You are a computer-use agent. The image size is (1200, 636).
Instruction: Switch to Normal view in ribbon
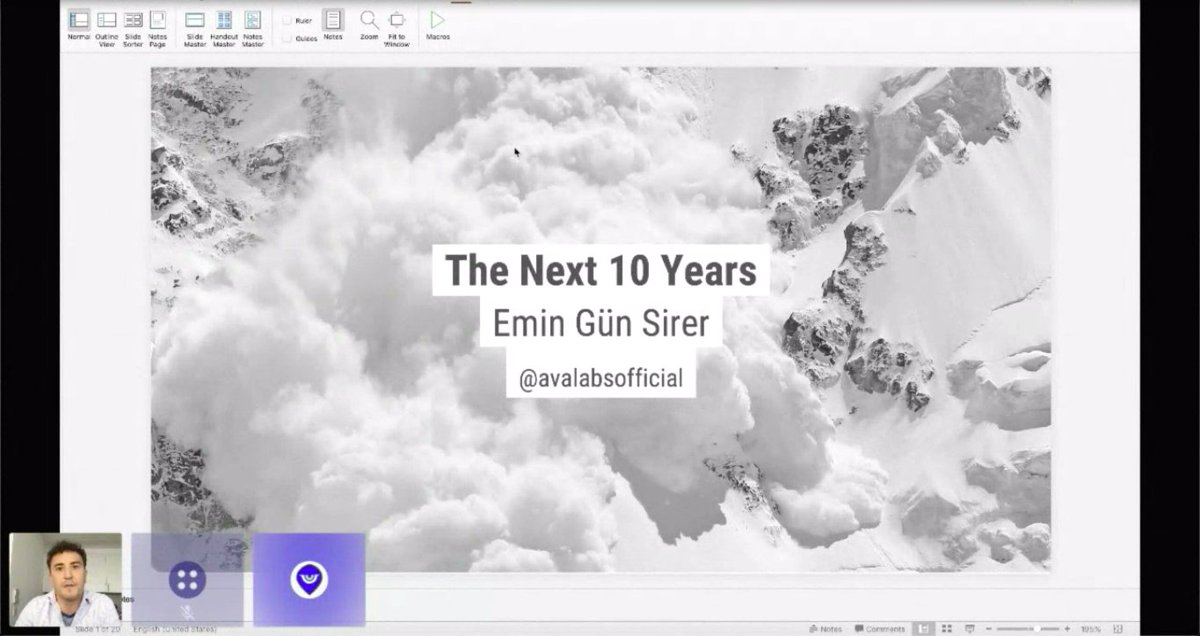coord(78,26)
